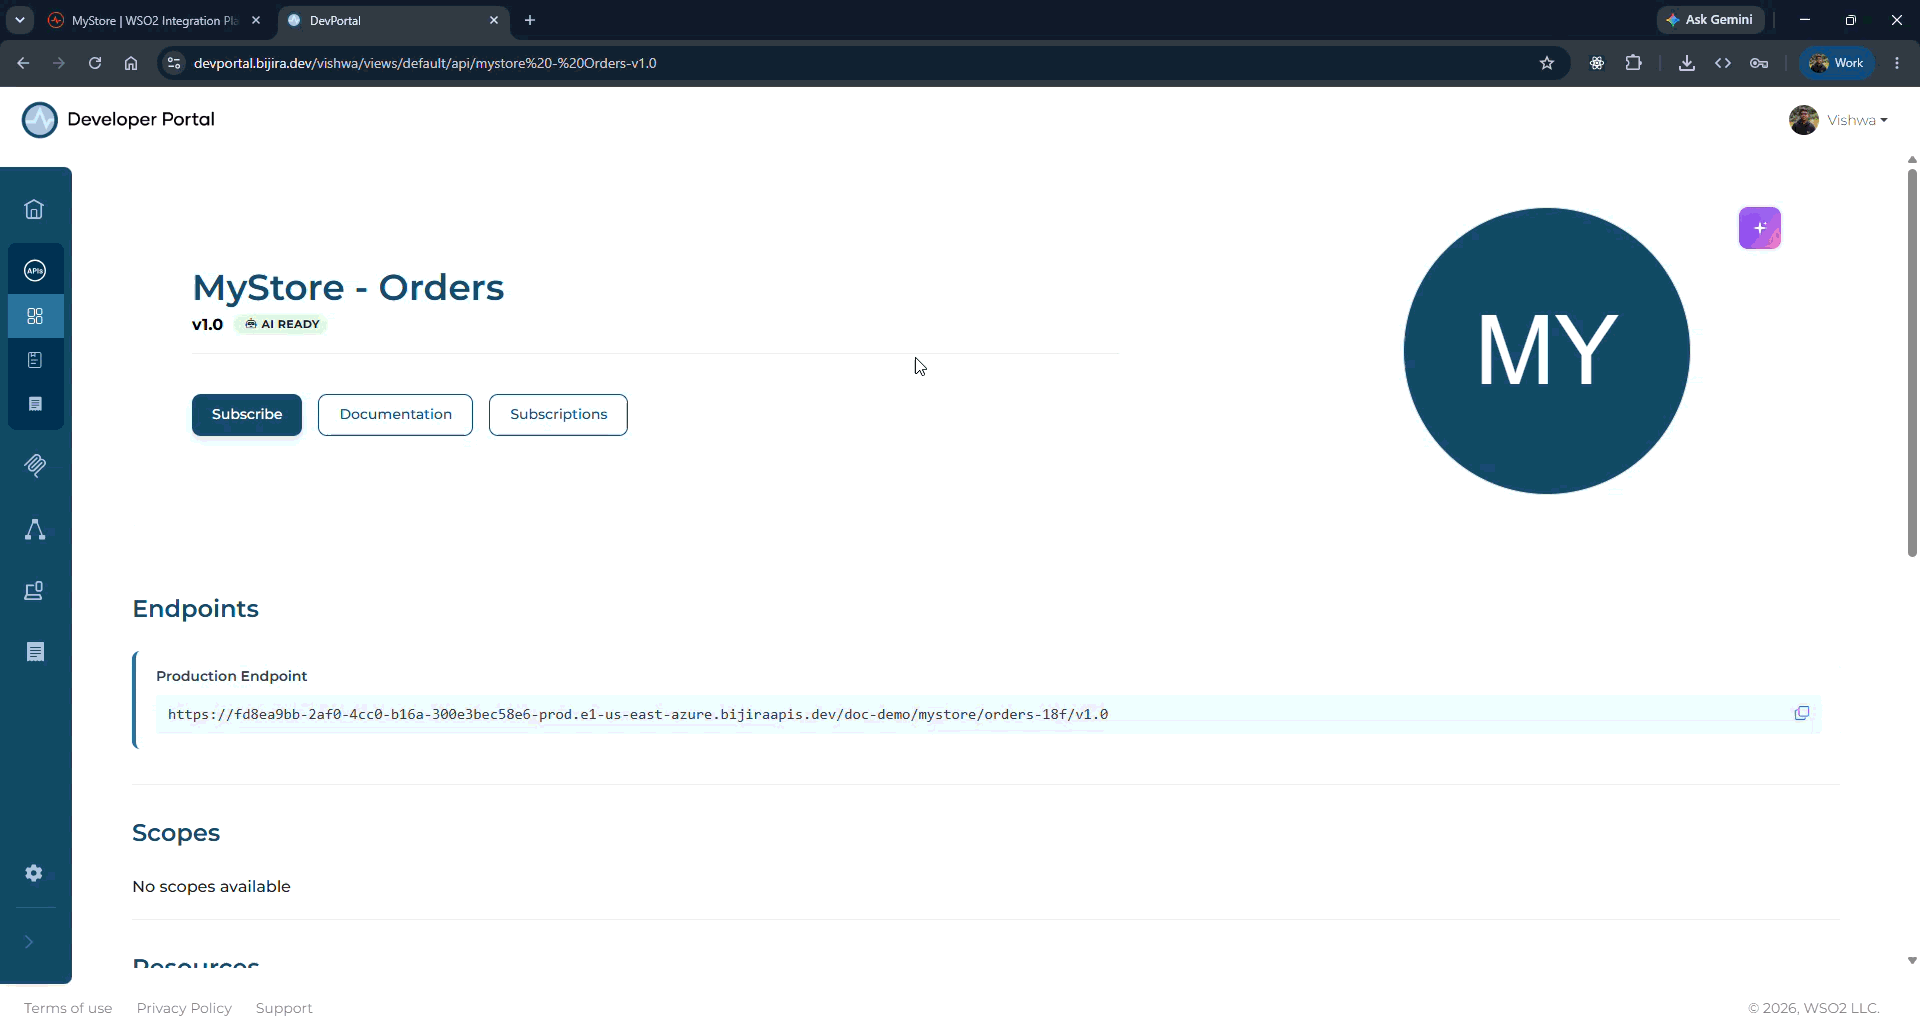Click the flower-shaped extension icon
1920x1030 pixels.
1597,63
